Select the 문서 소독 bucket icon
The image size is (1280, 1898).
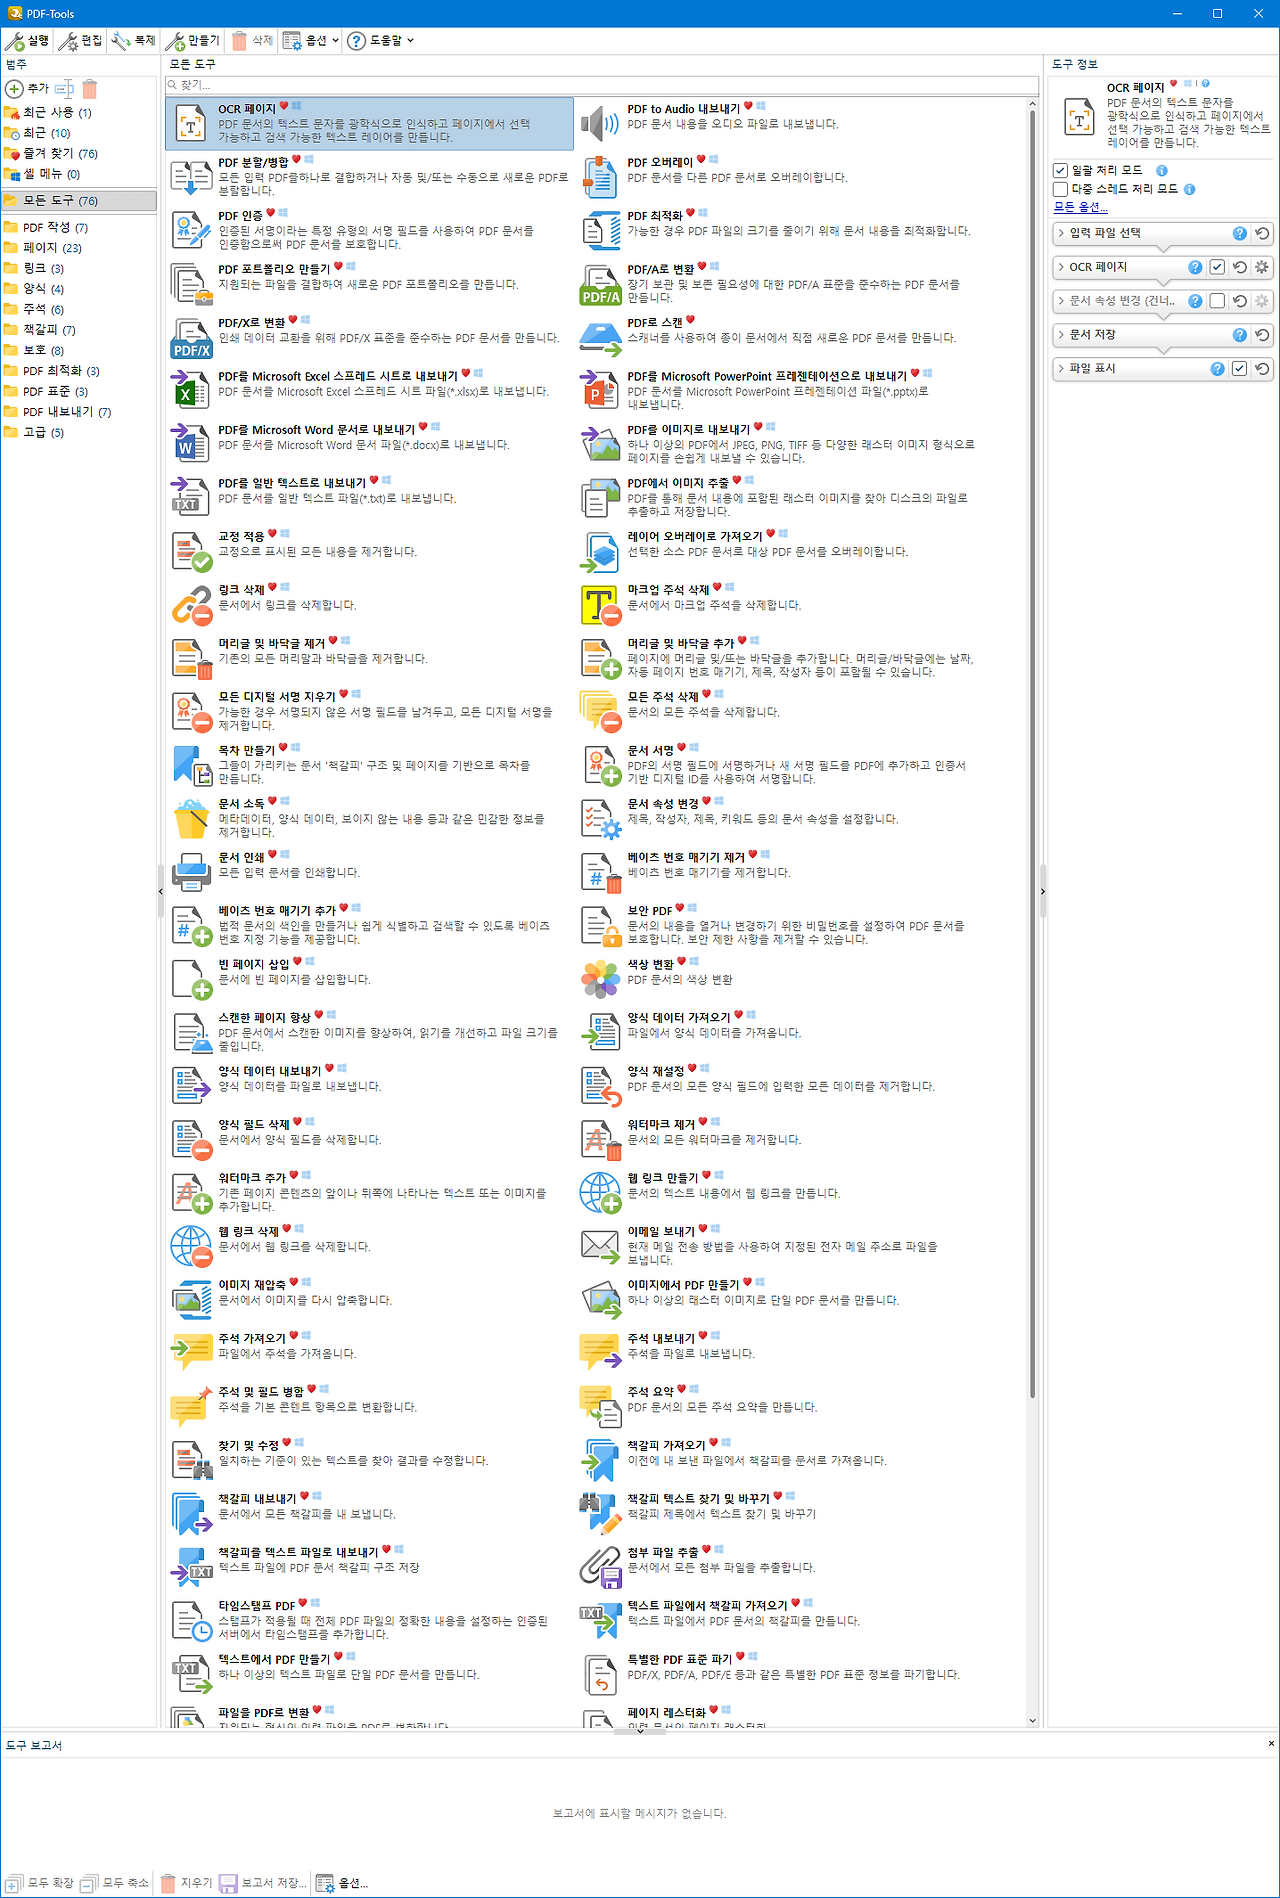[191, 819]
